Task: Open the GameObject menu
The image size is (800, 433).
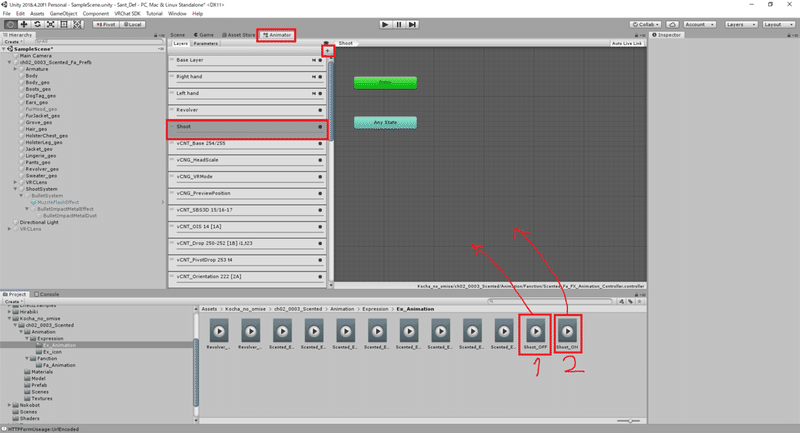Action: tap(63, 14)
